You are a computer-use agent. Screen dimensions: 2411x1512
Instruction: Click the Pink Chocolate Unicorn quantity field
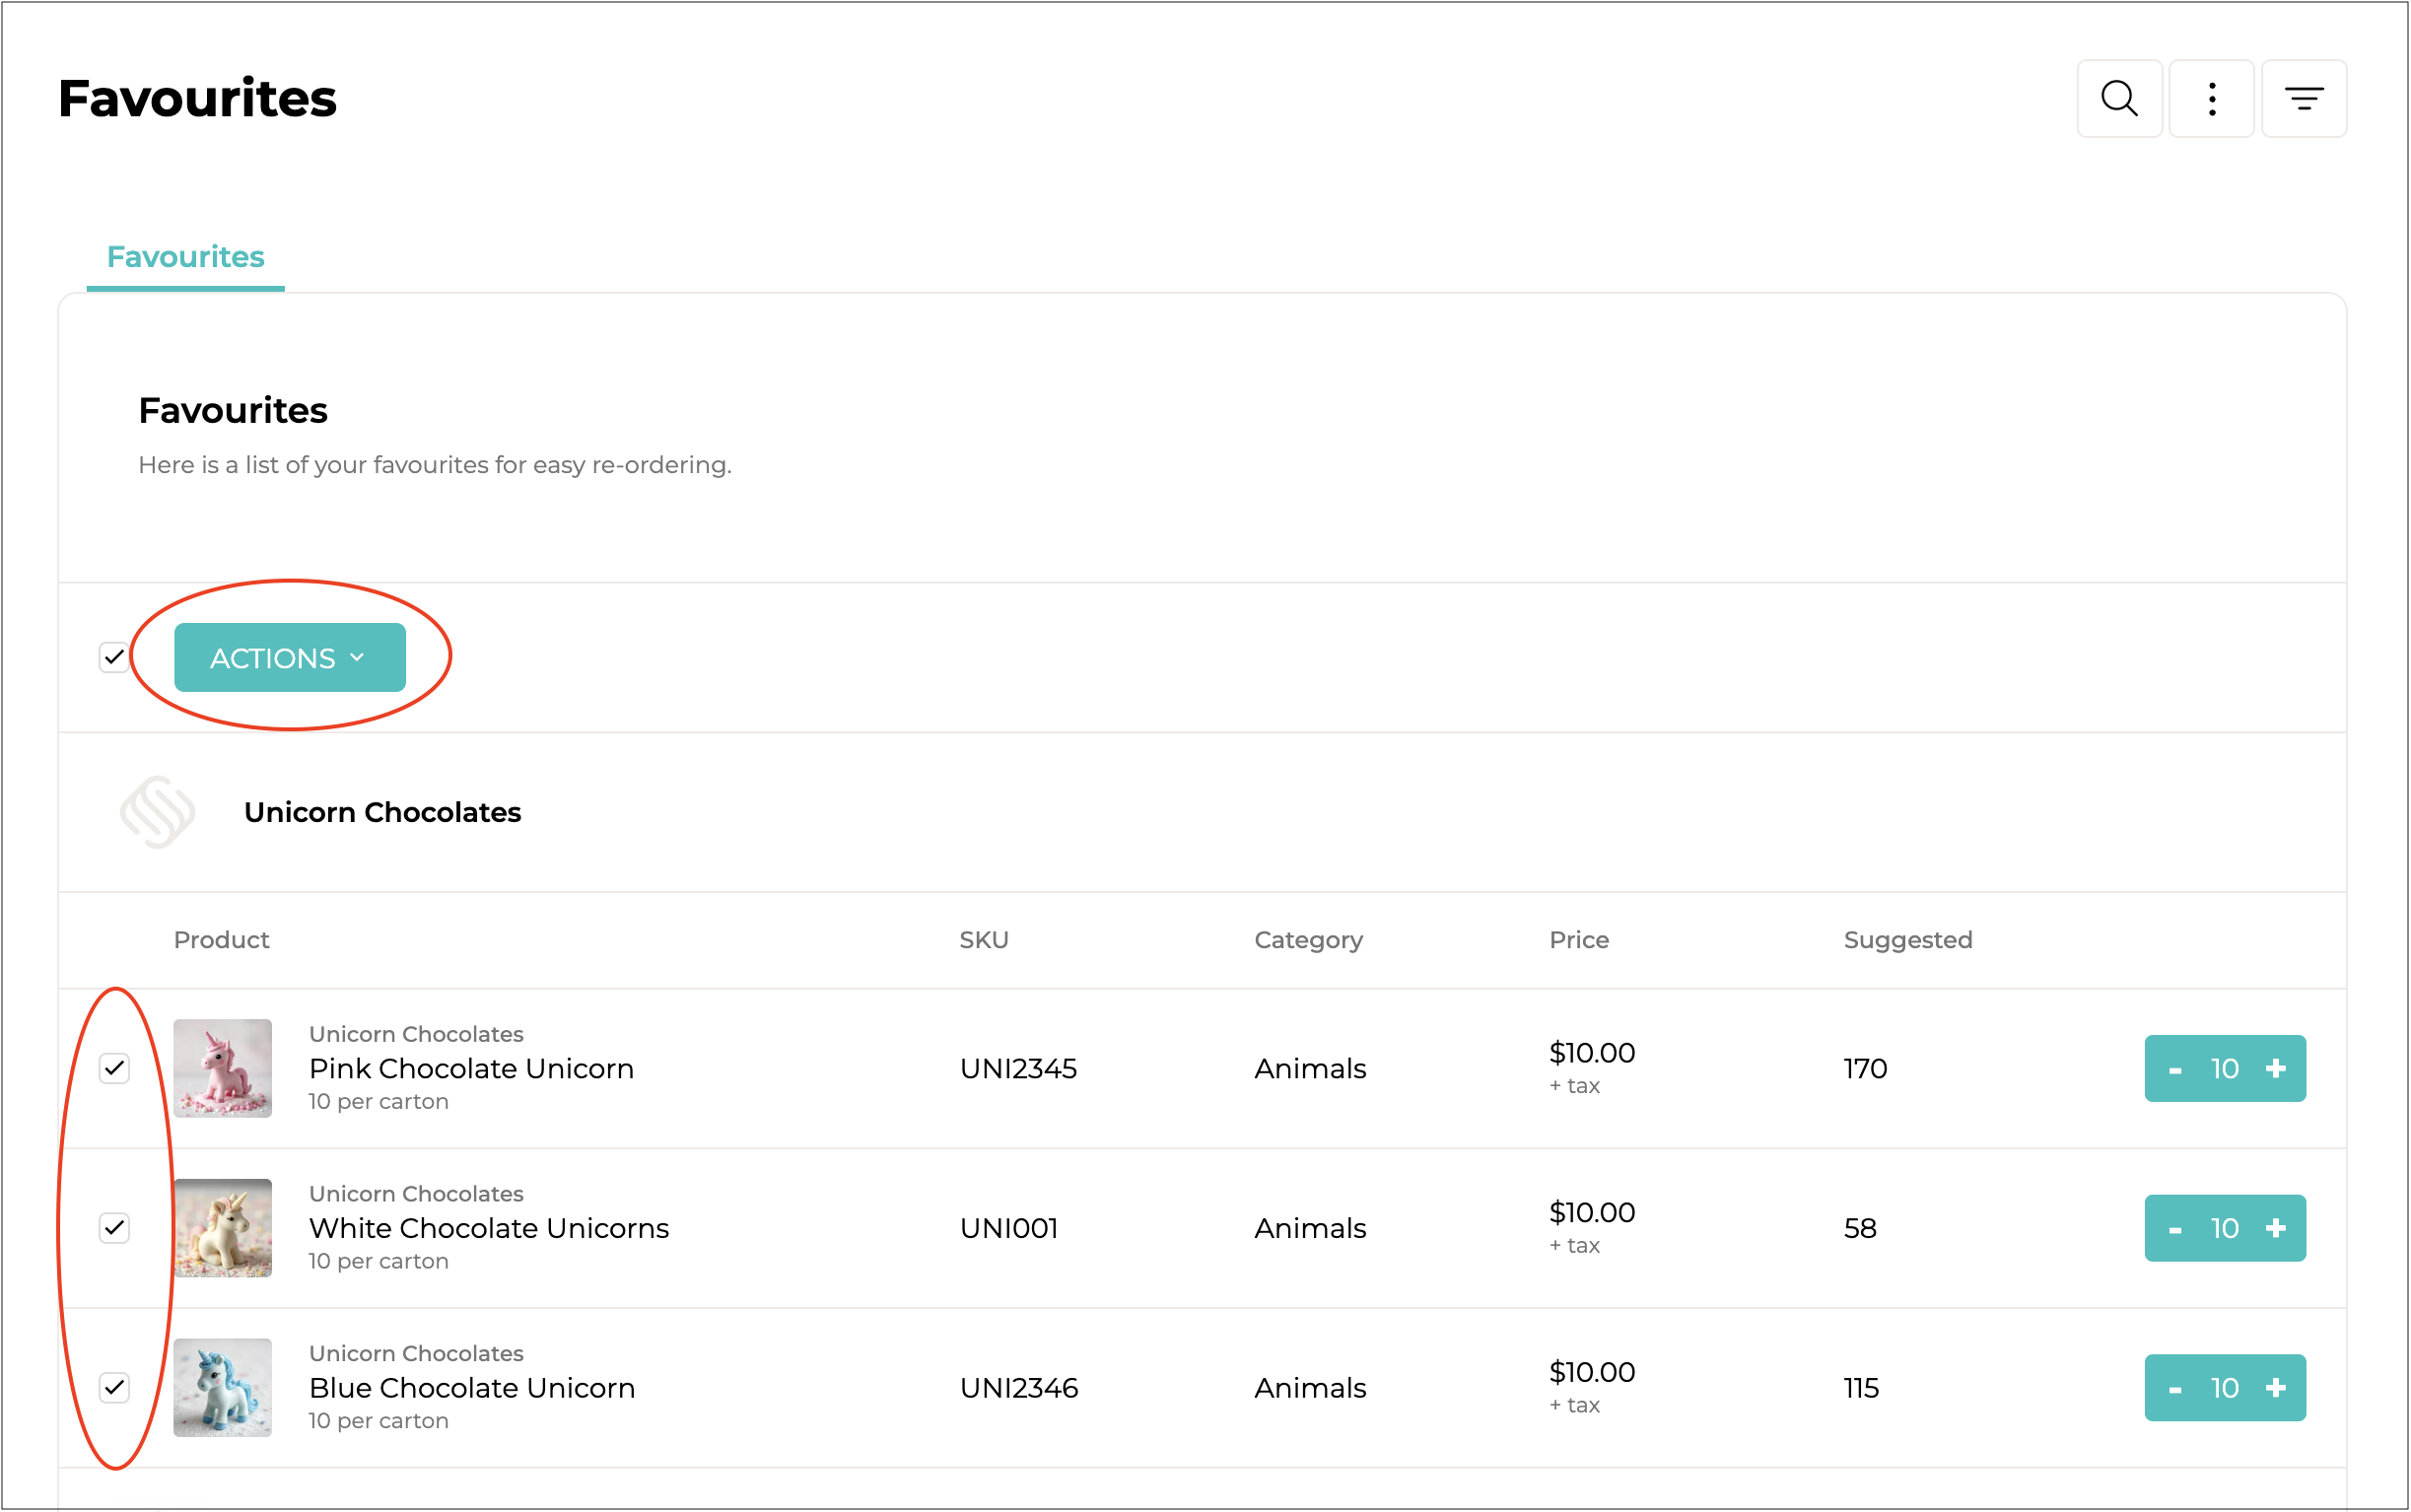click(x=2224, y=1069)
